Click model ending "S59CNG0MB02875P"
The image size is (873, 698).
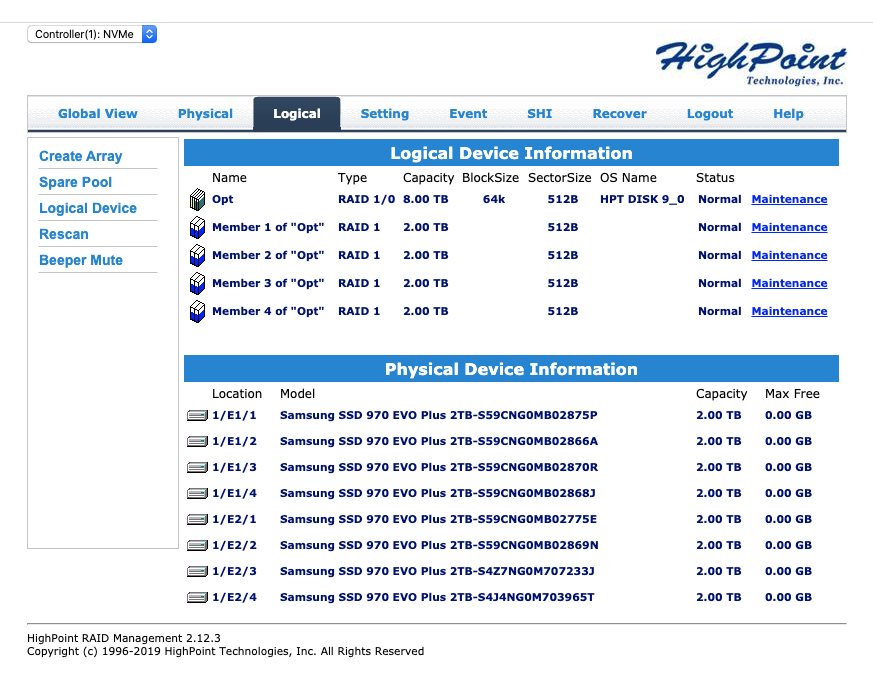[x=439, y=415]
